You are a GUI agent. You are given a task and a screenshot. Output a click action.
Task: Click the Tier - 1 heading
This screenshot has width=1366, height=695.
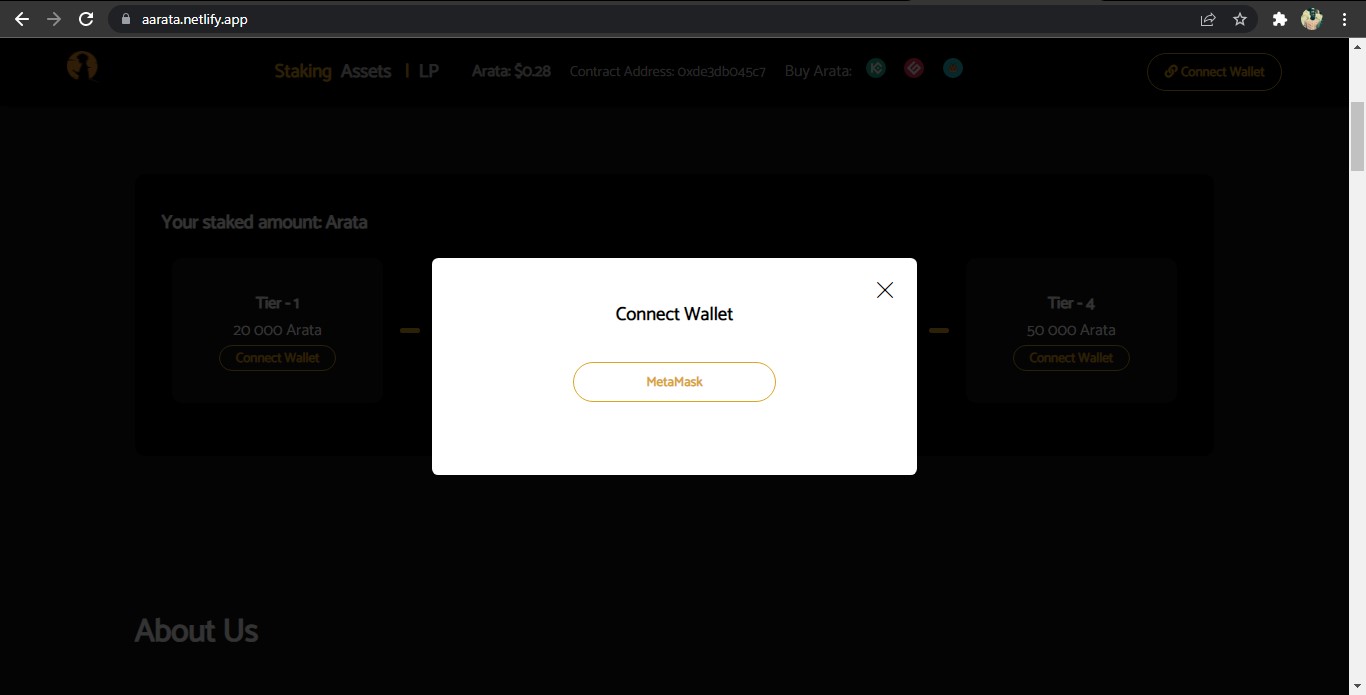[x=277, y=303]
